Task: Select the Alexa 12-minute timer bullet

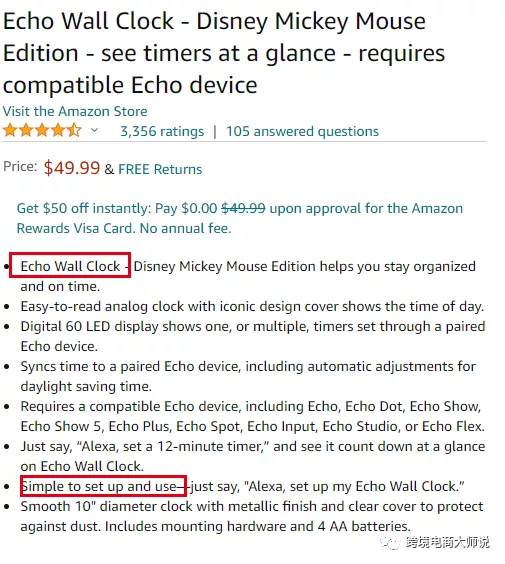Action: pyautogui.click(x=253, y=456)
